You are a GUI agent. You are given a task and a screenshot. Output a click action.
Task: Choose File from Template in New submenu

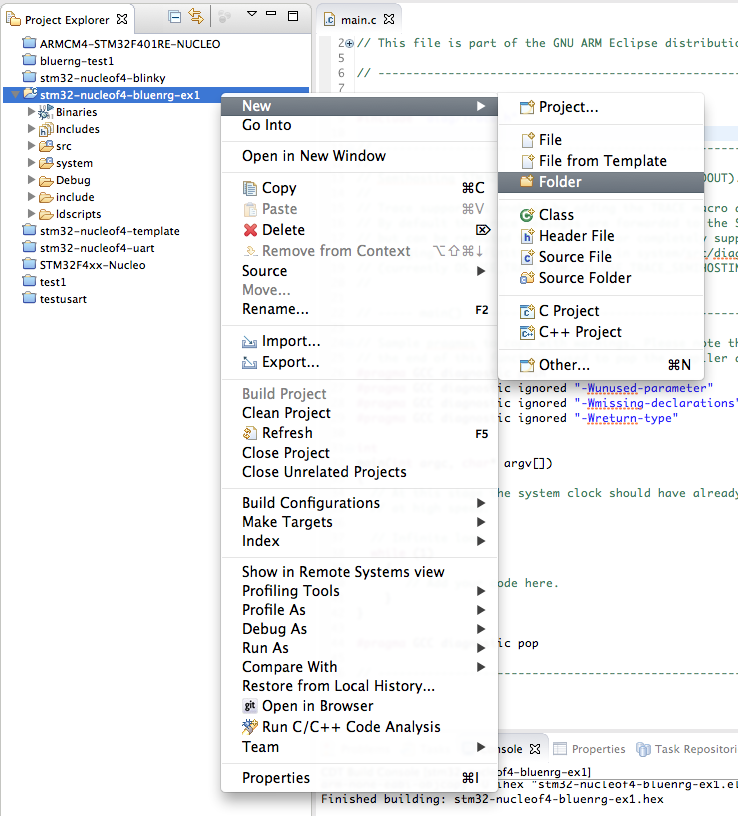point(601,161)
